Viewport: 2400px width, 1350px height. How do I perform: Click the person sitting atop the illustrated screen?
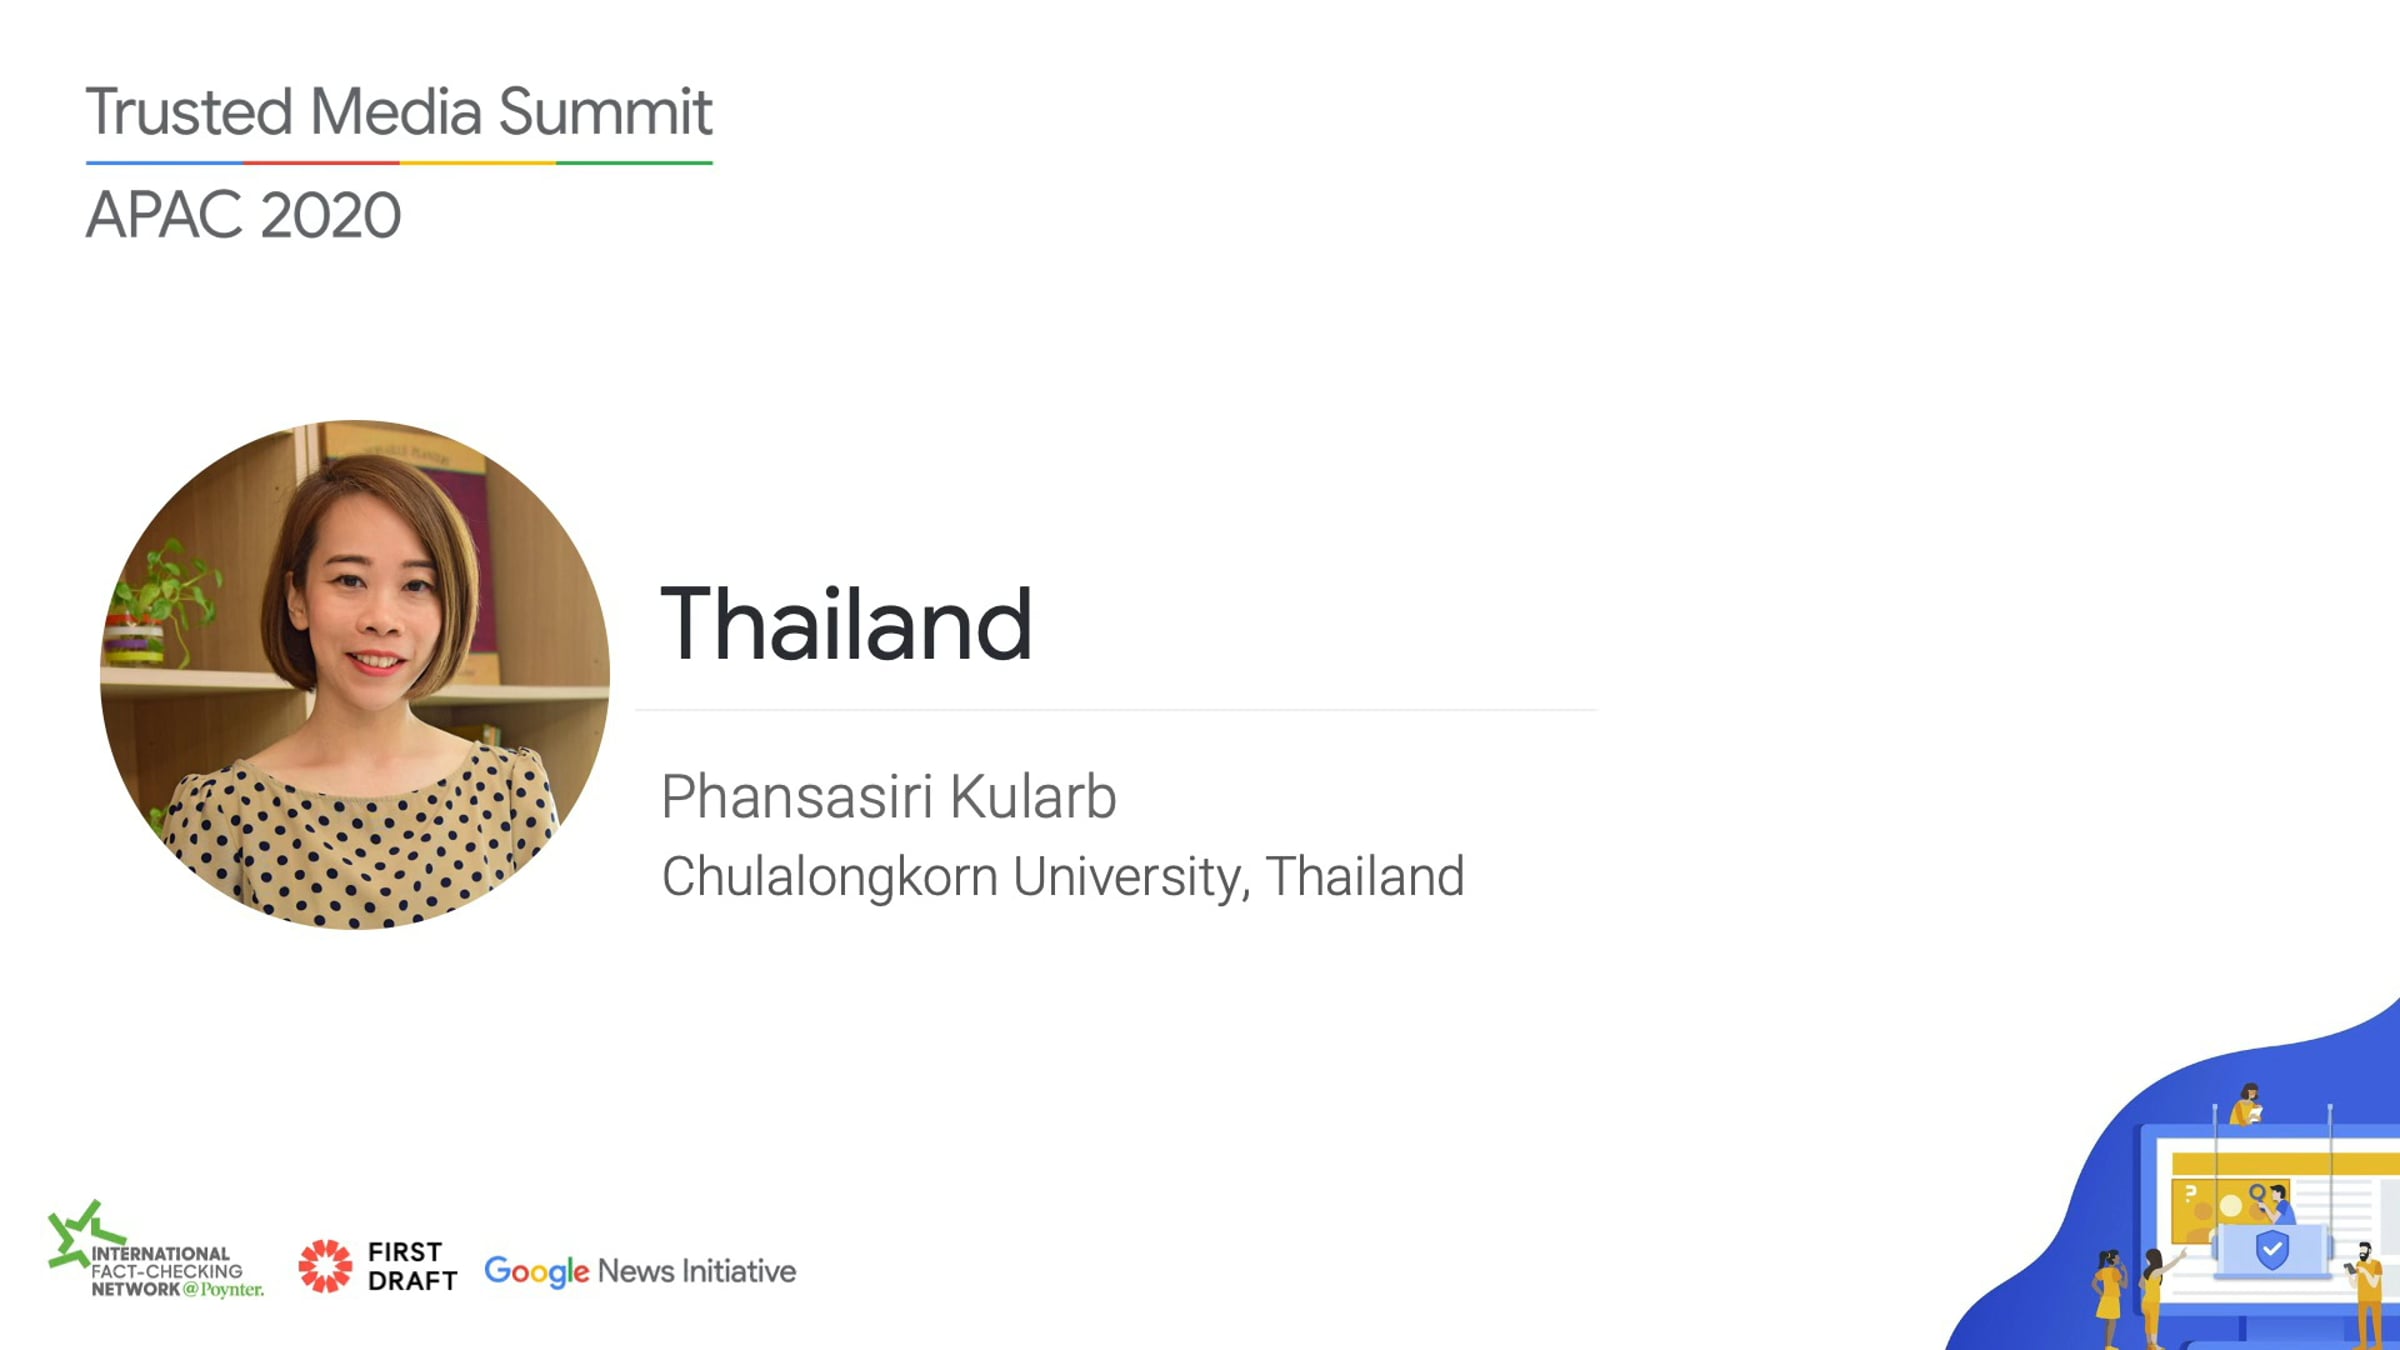tap(2248, 1104)
